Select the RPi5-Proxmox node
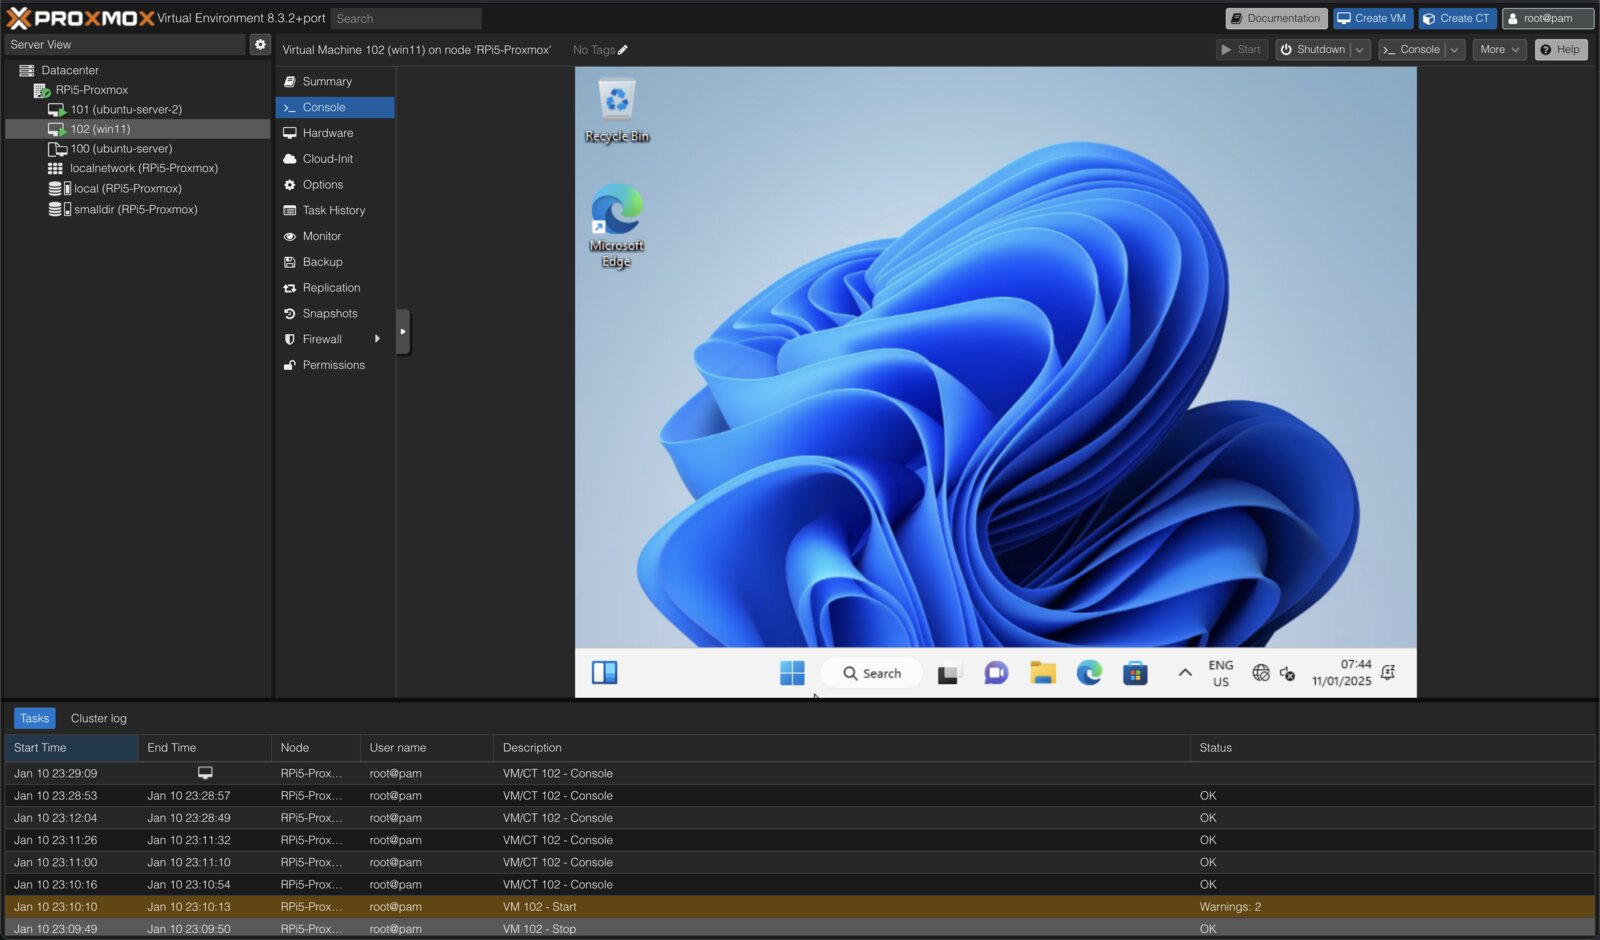The width and height of the screenshot is (1600, 940). click(91, 90)
